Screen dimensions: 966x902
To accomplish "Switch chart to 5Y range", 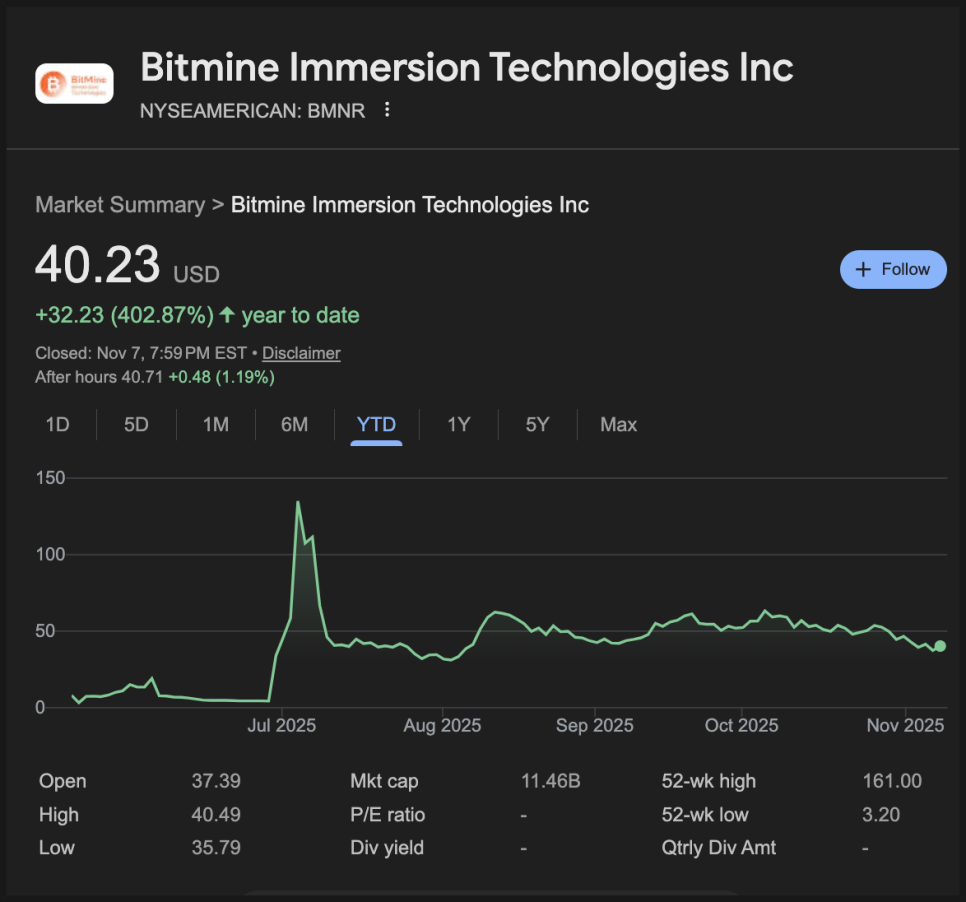I will click(x=537, y=425).
